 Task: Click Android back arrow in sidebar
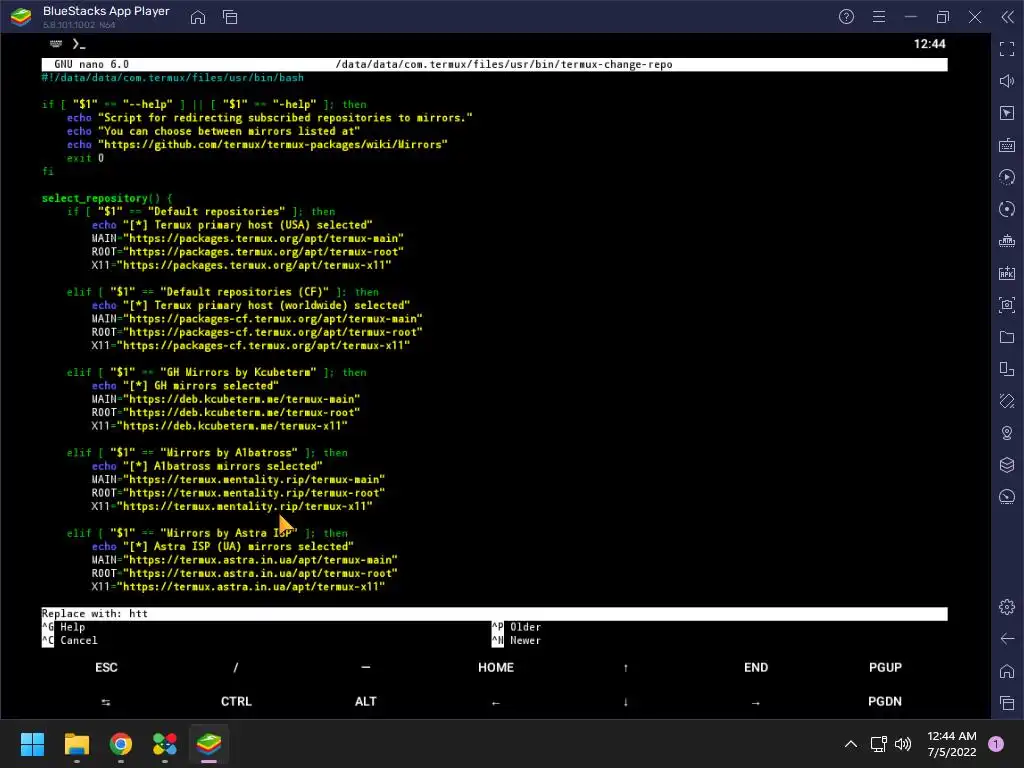click(1007, 639)
